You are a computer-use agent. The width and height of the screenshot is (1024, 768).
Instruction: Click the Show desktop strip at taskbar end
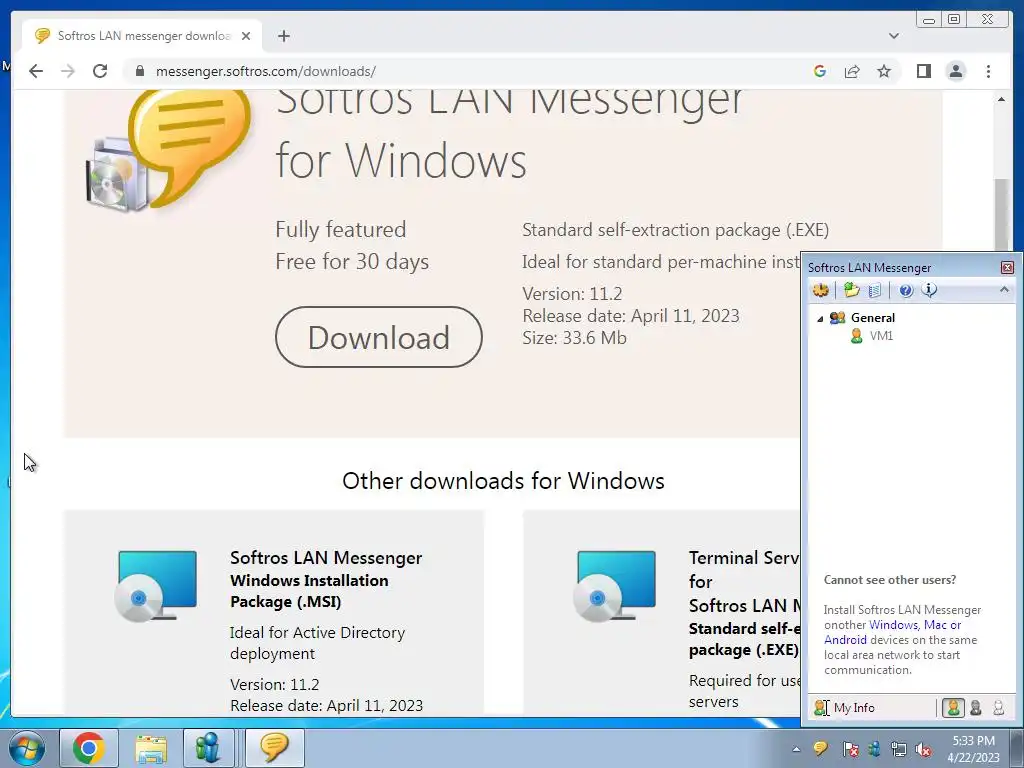click(x=1018, y=748)
